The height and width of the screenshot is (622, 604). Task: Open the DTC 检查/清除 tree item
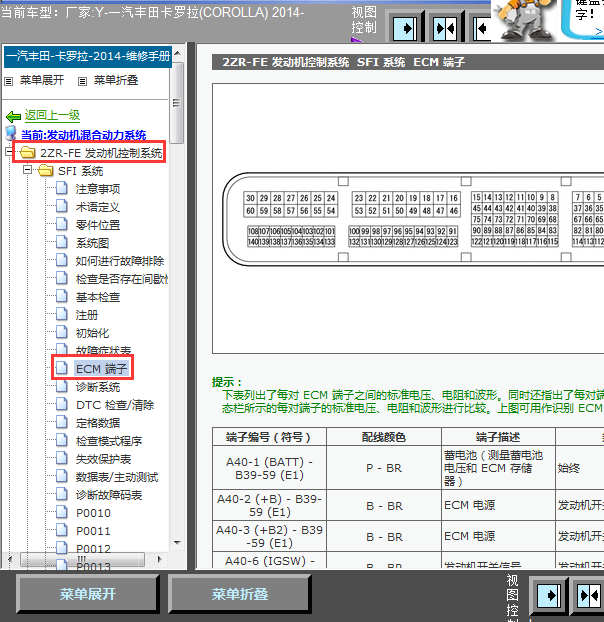(x=115, y=405)
